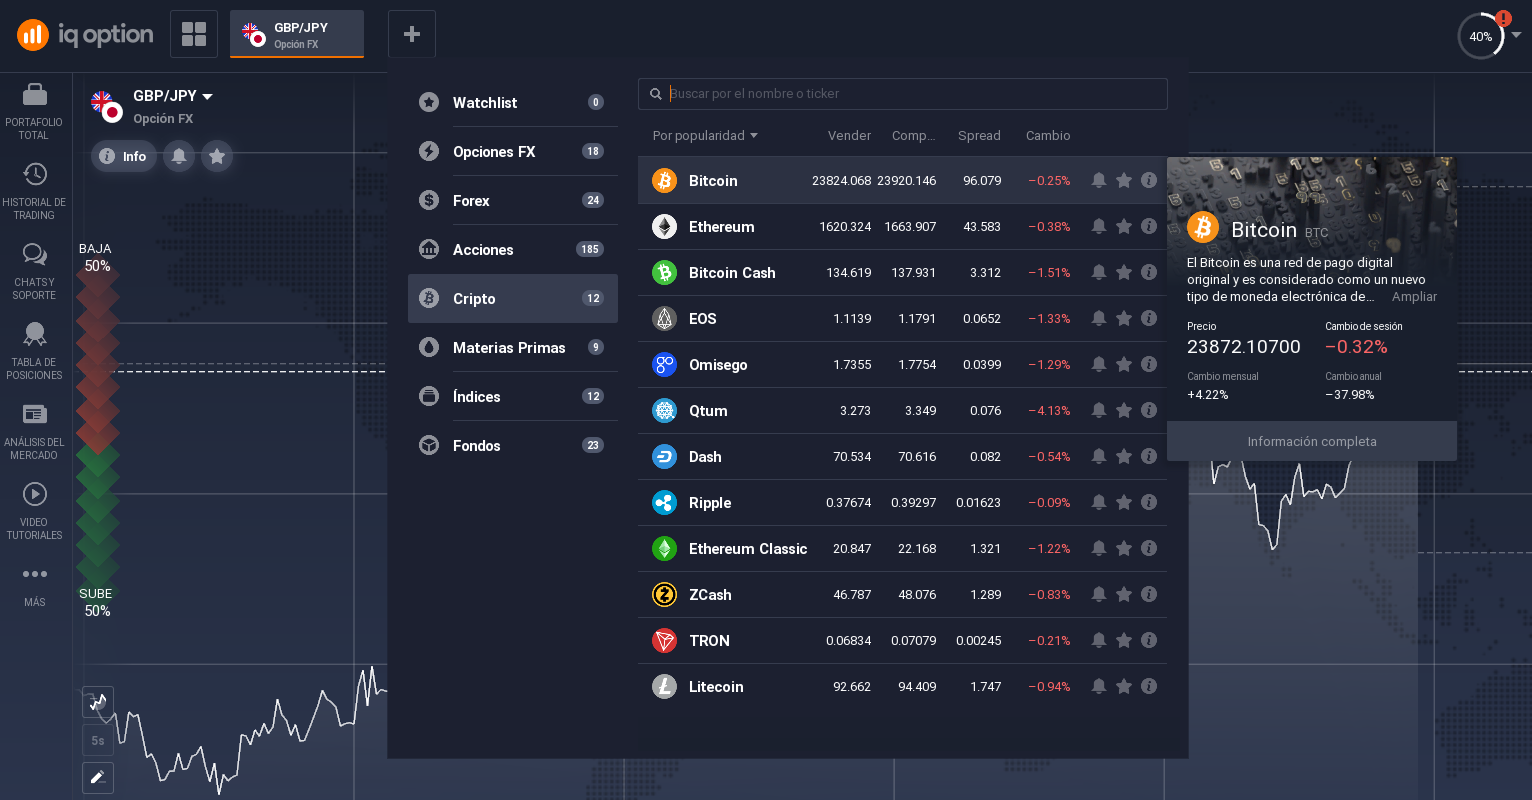Toggle favorite star for Ethereum

point(1124,227)
